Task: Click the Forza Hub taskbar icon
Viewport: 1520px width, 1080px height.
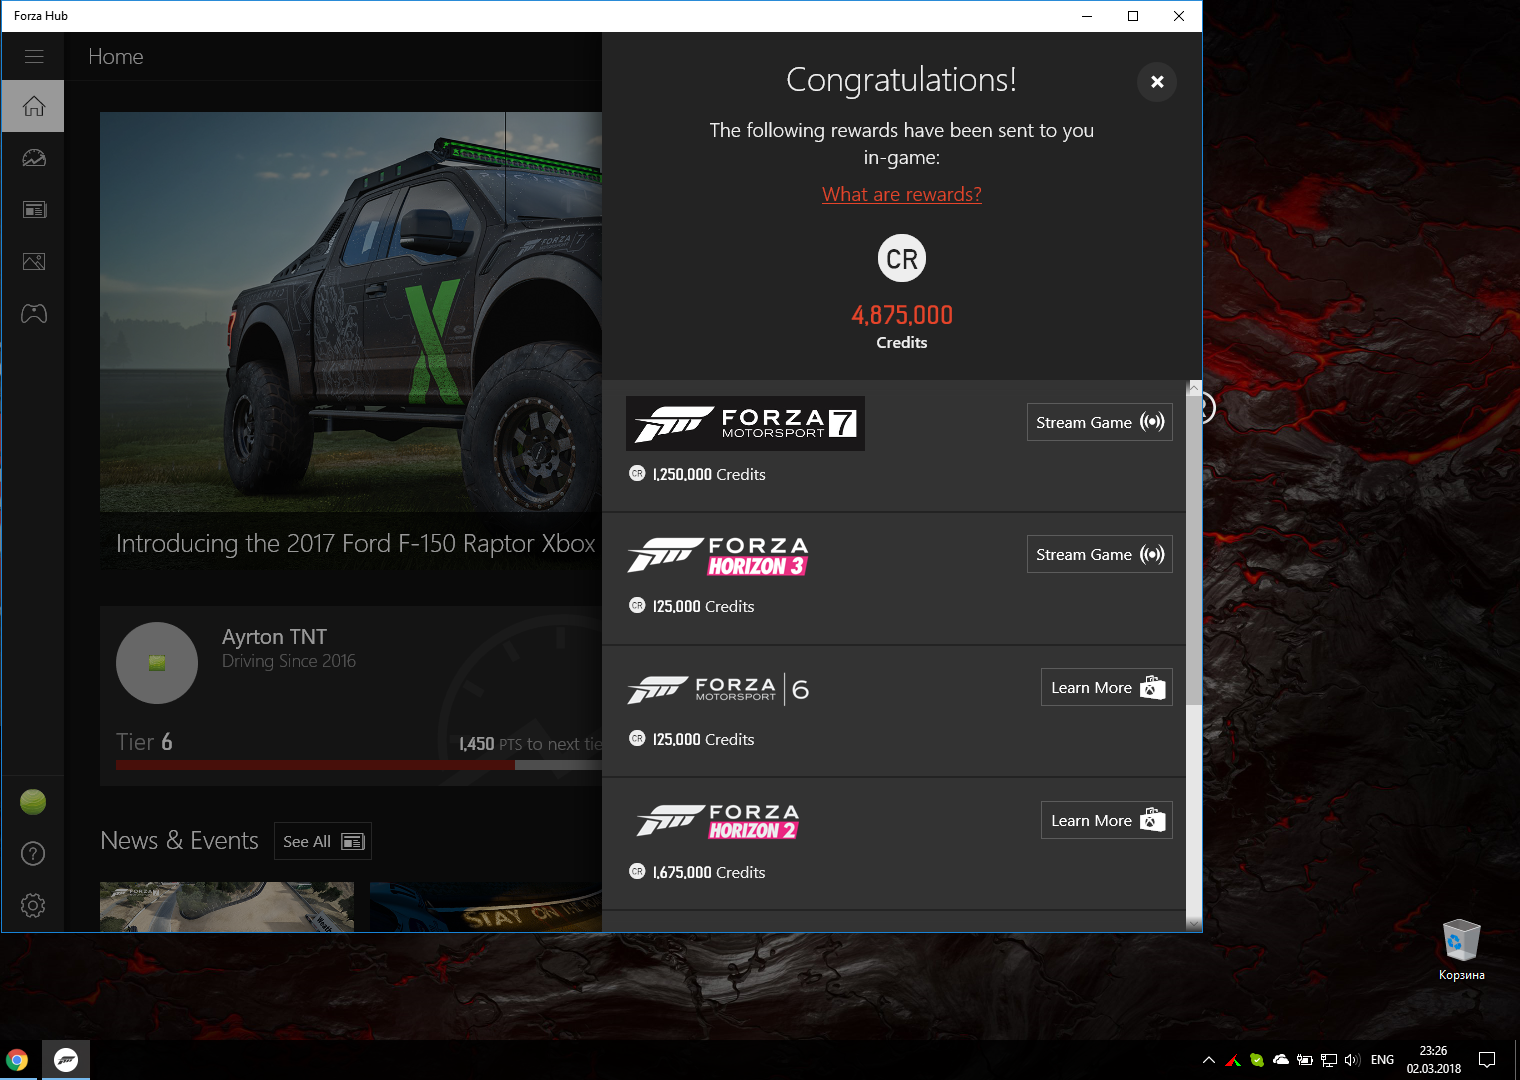Action: coord(66,1060)
